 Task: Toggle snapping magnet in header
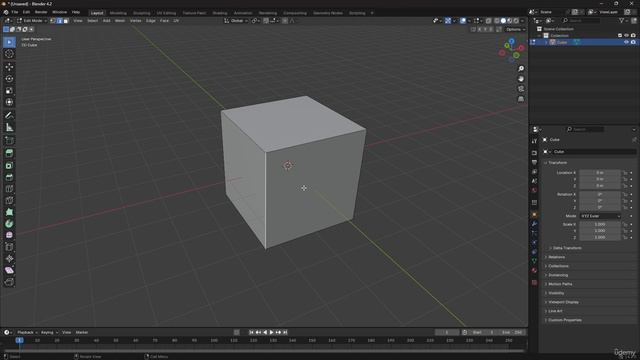tap(266, 21)
